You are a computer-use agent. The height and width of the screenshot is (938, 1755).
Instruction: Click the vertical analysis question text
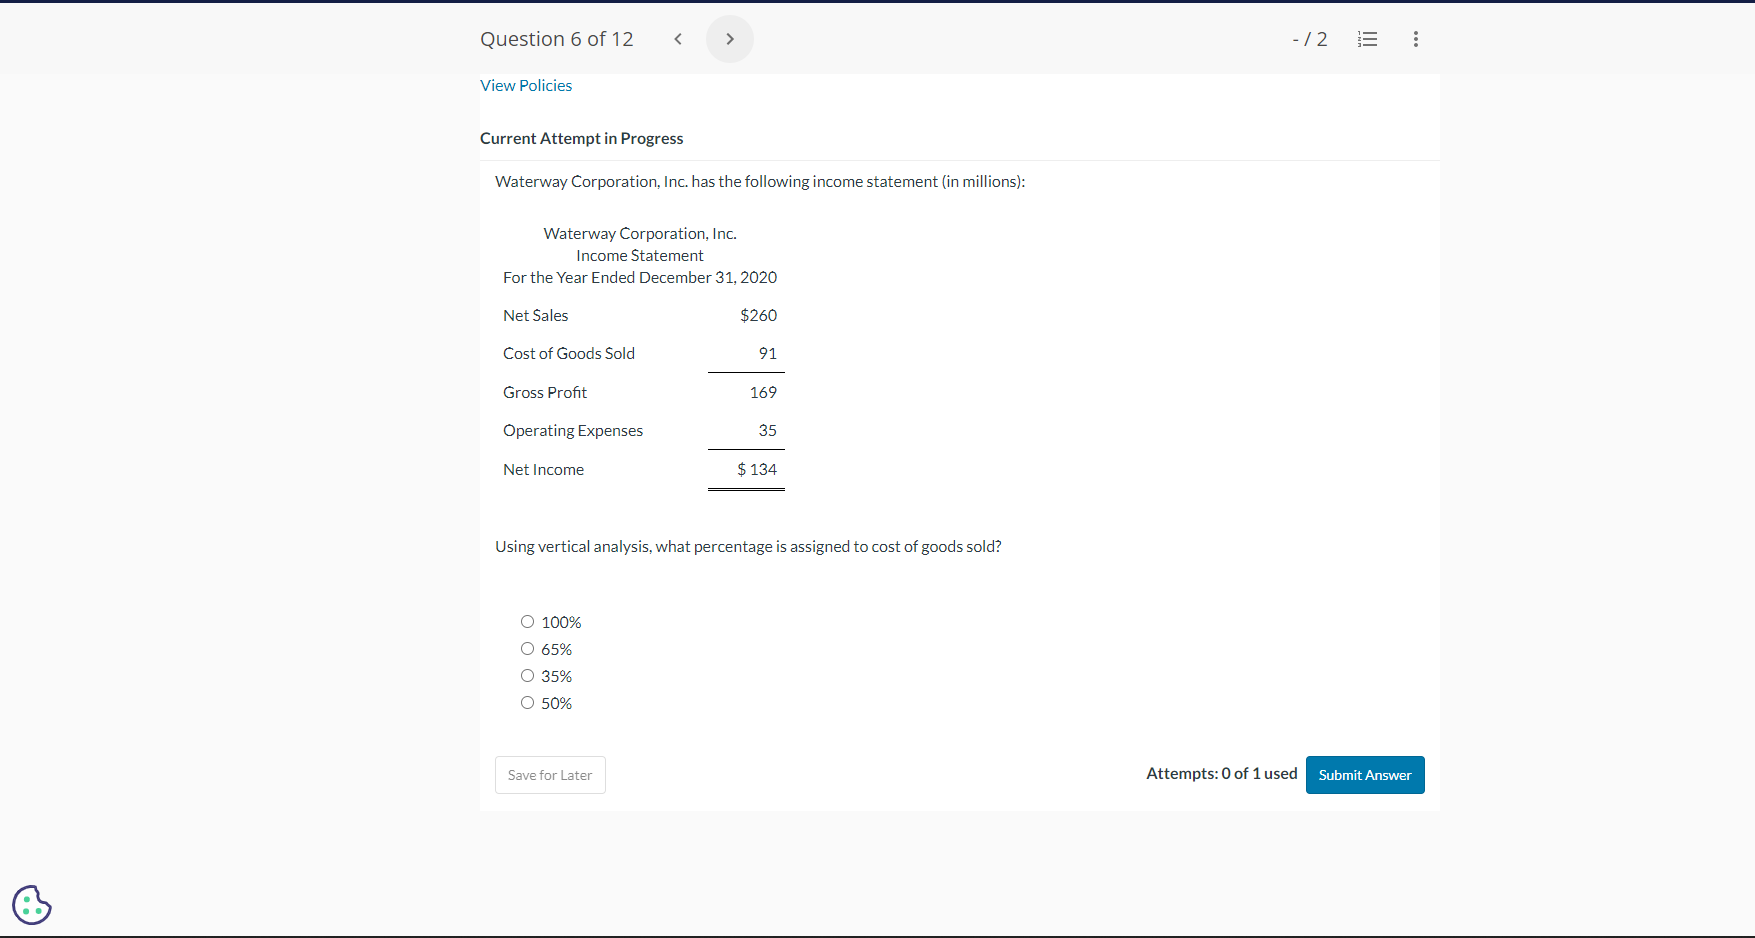coord(748,546)
